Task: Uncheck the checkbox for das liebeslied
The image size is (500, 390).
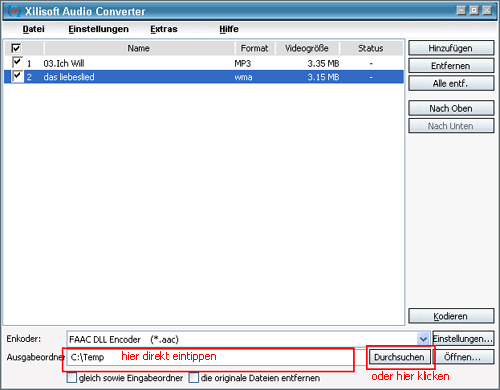Action: pyautogui.click(x=17, y=76)
